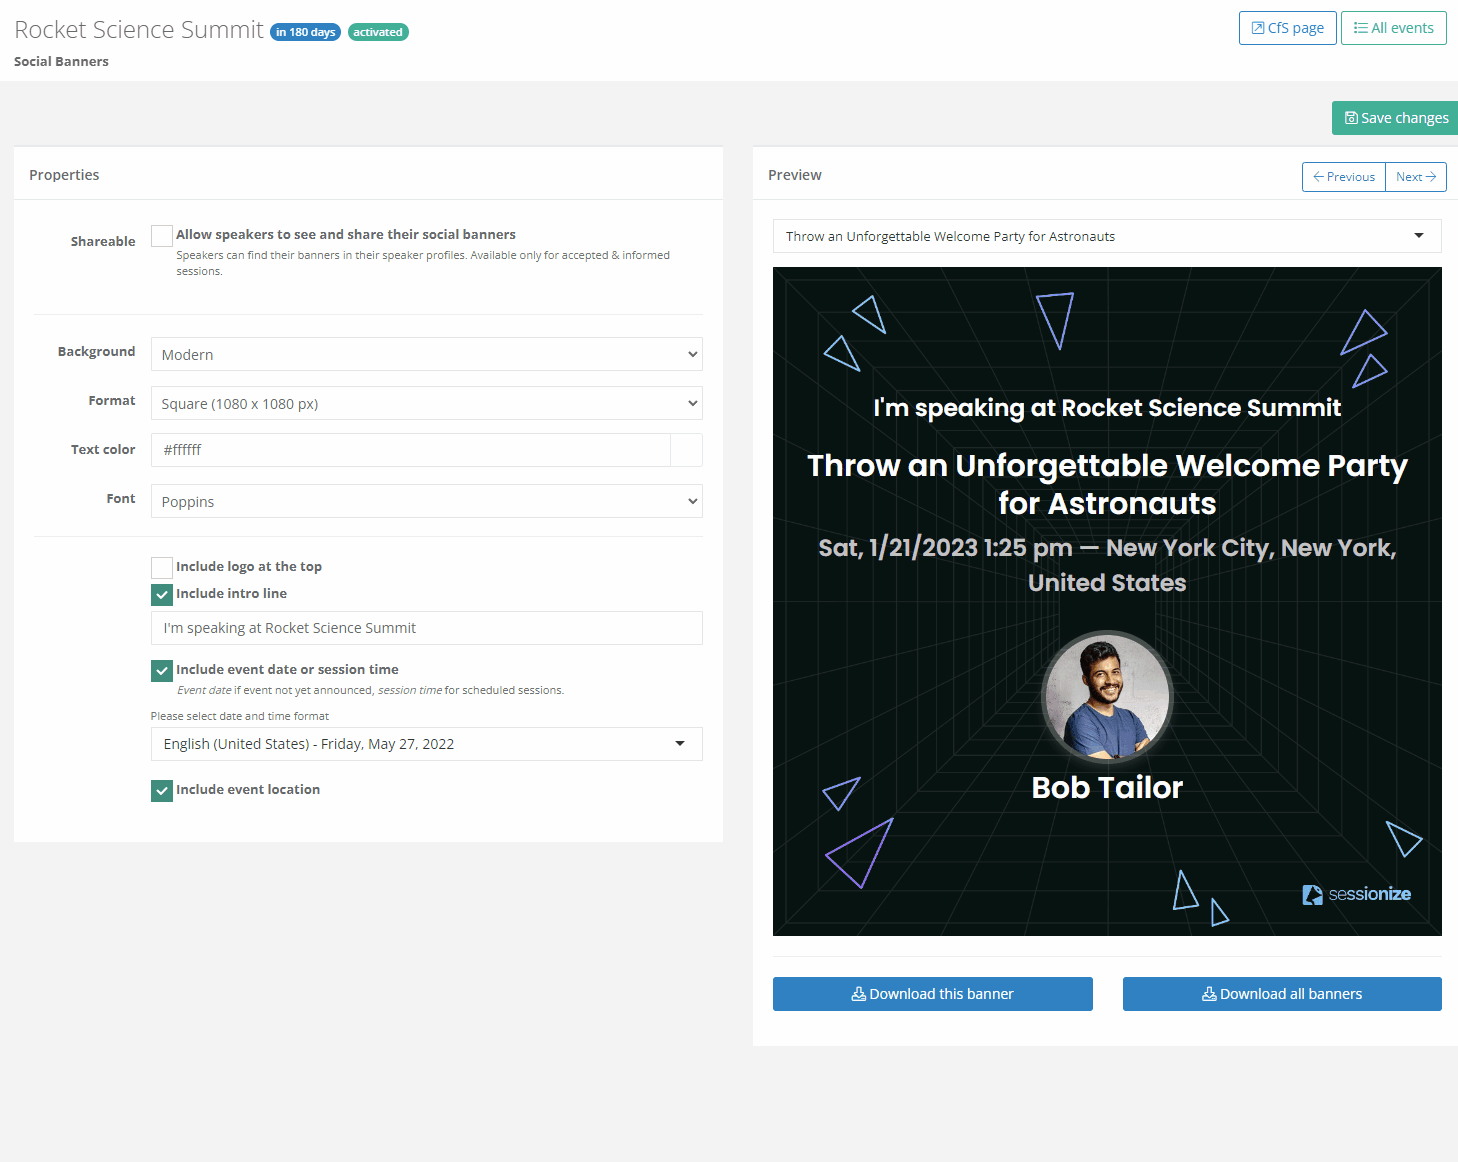
Task: Click the Download this banner icon
Action: 858,994
